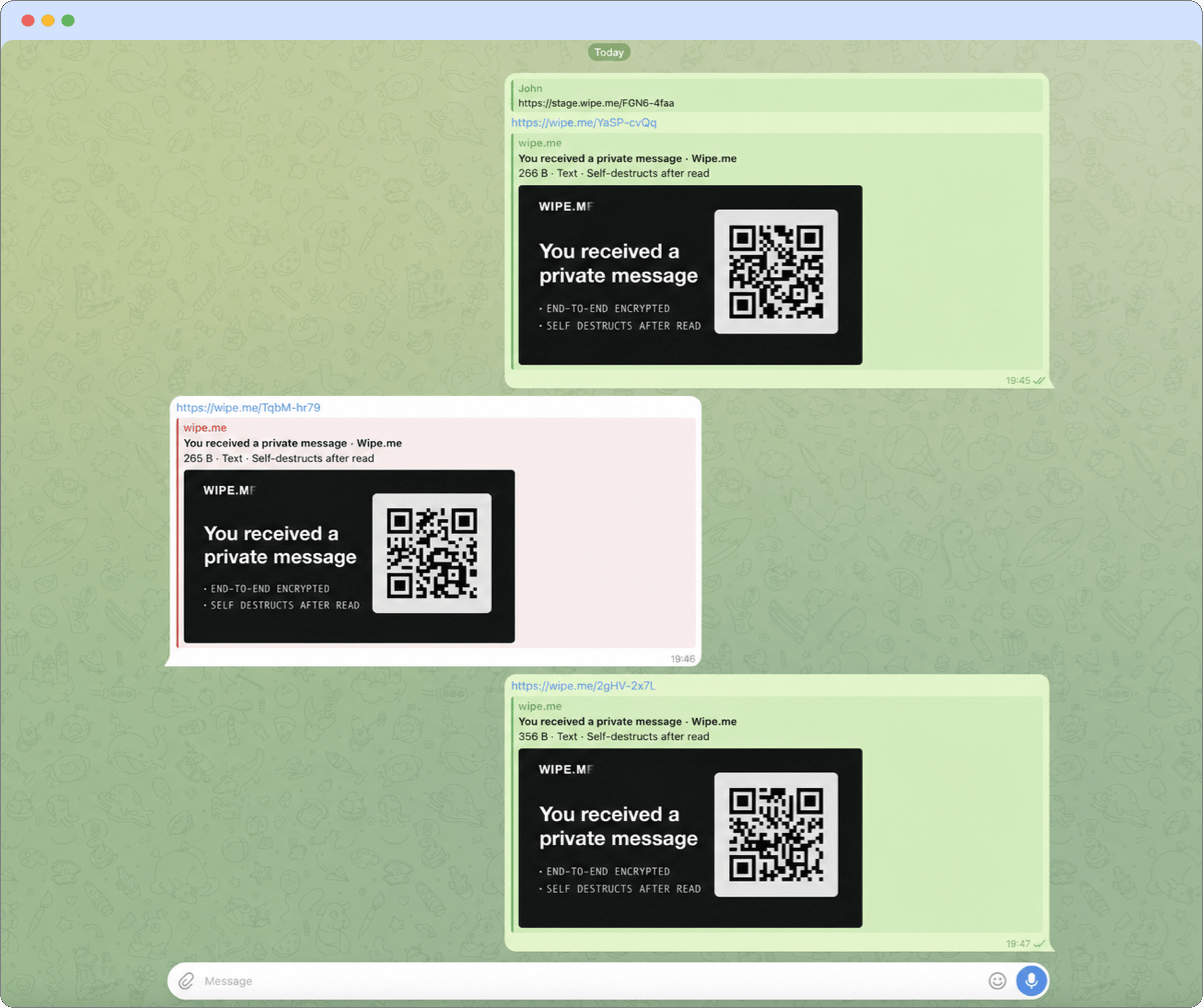Click red window close button
This screenshot has height=1008, width=1203.
click(28, 20)
